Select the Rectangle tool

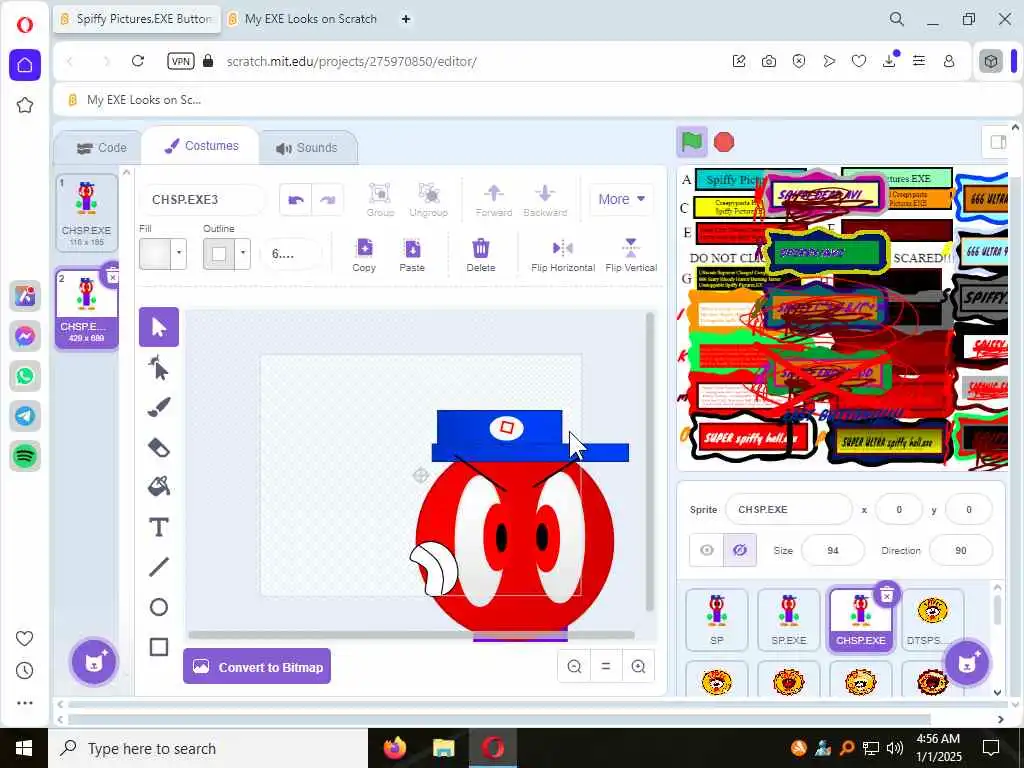[159, 647]
